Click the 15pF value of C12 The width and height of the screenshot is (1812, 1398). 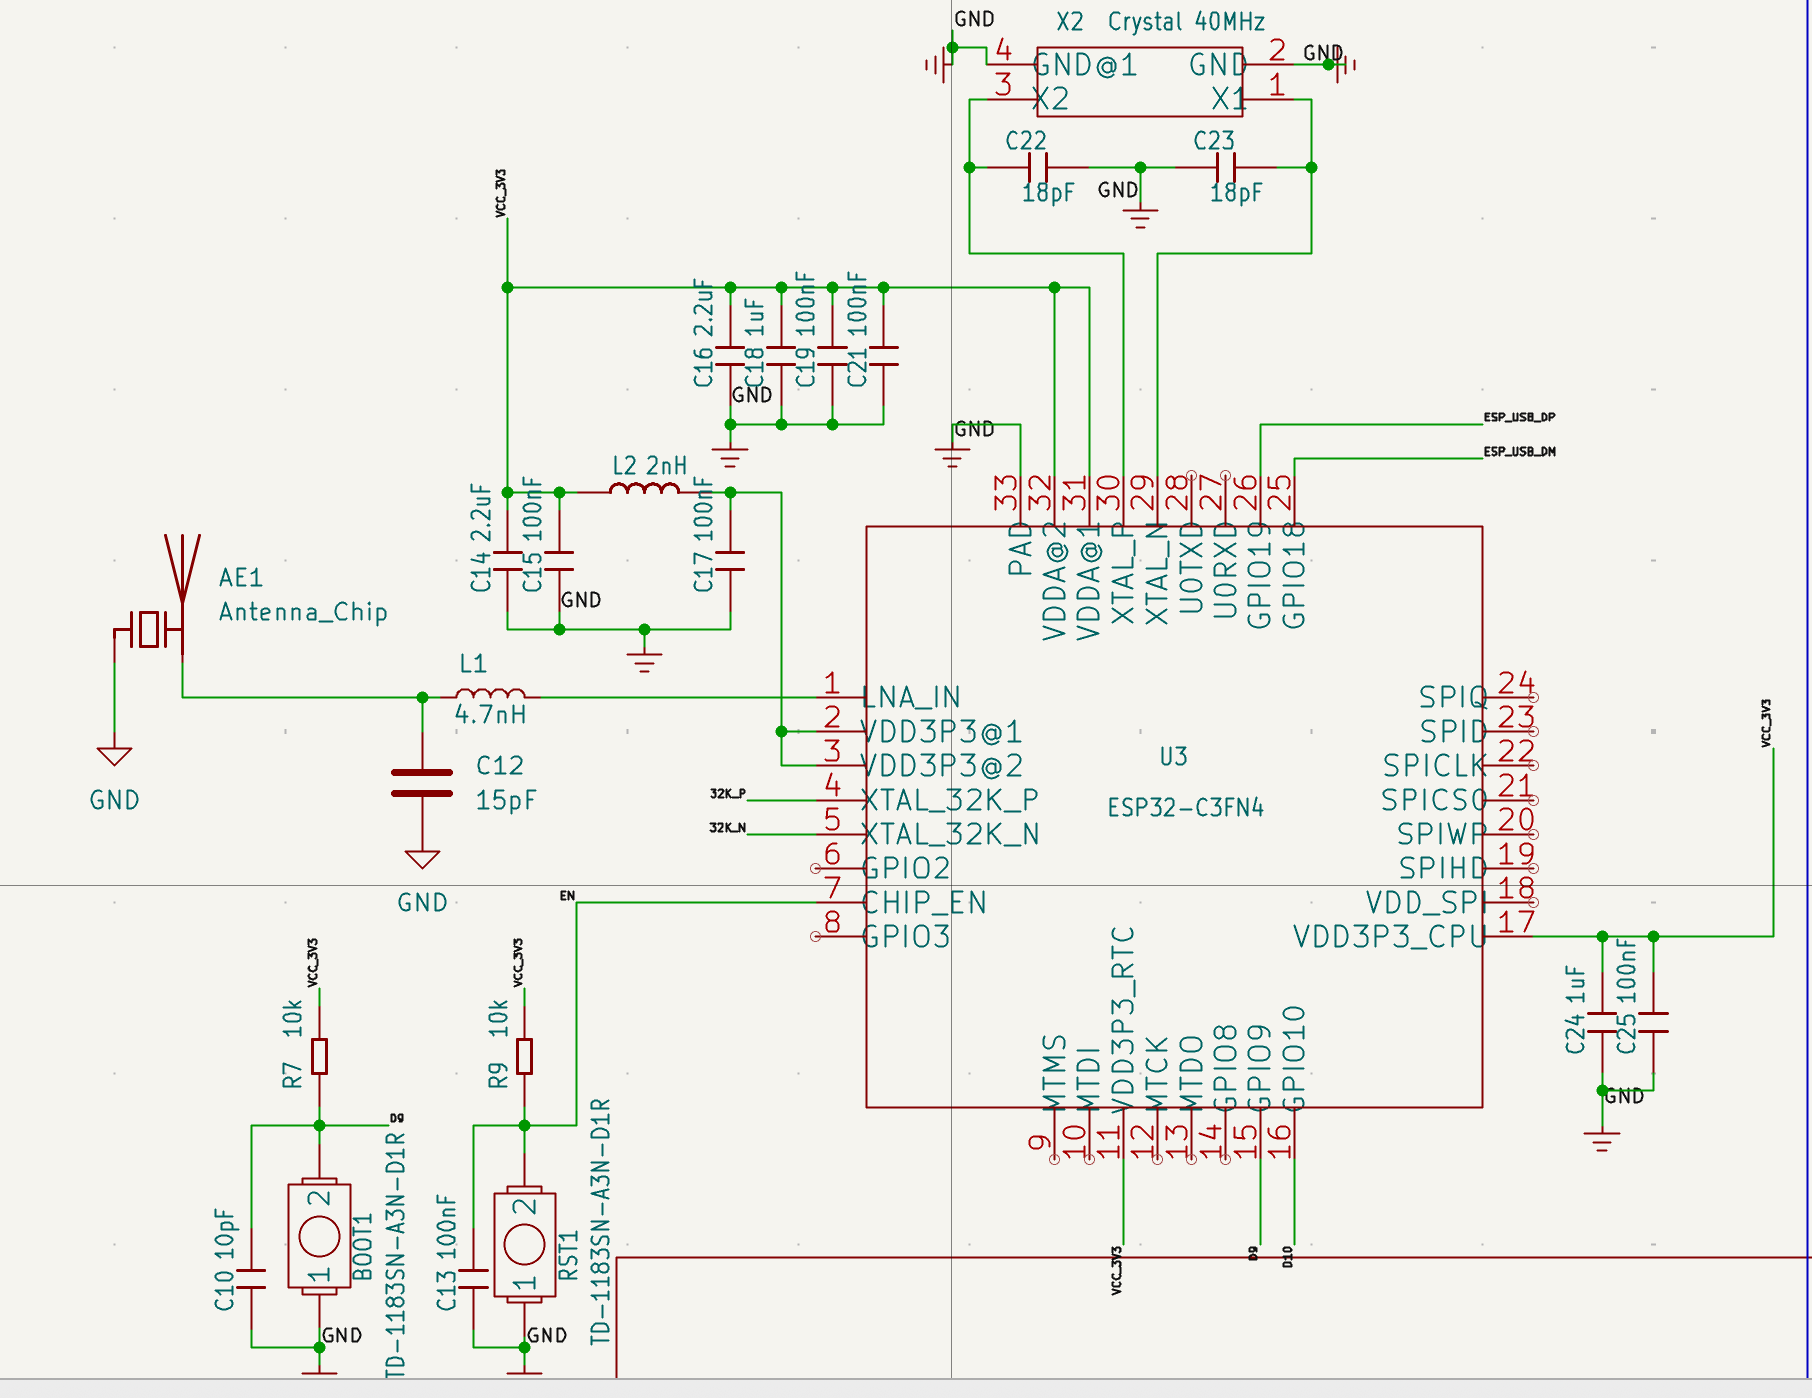coord(506,800)
